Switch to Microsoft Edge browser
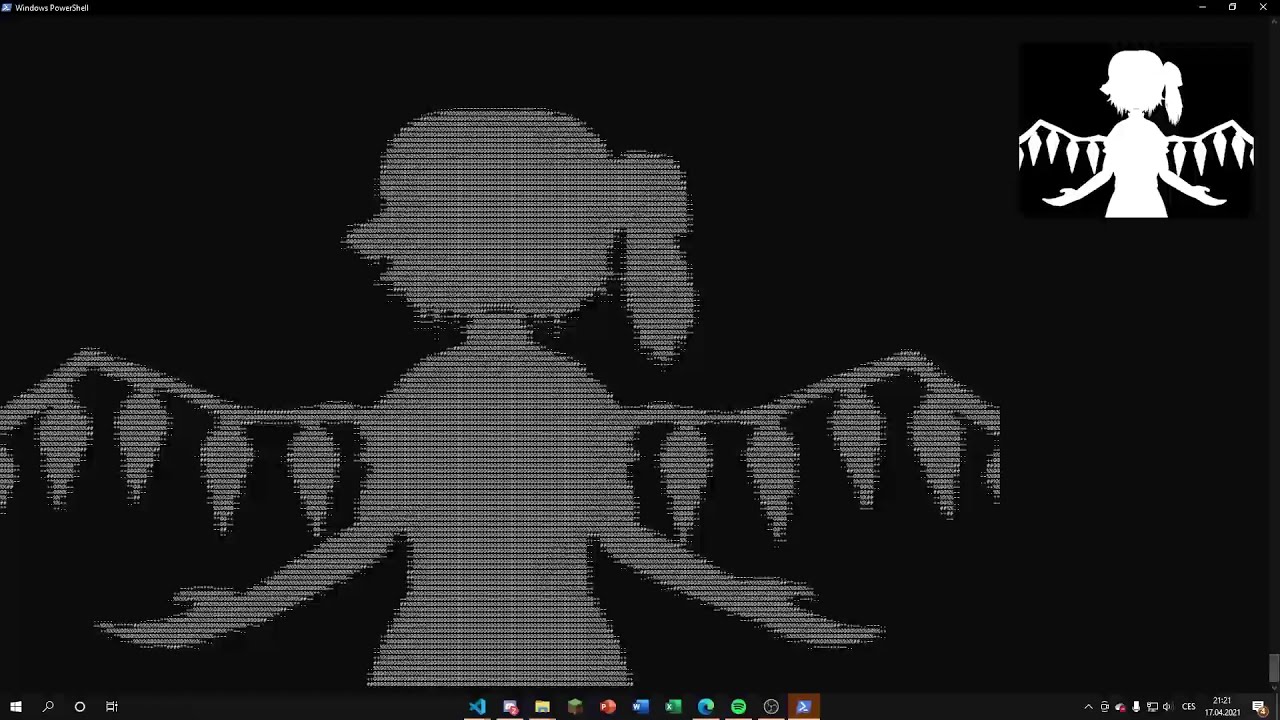 pos(706,707)
